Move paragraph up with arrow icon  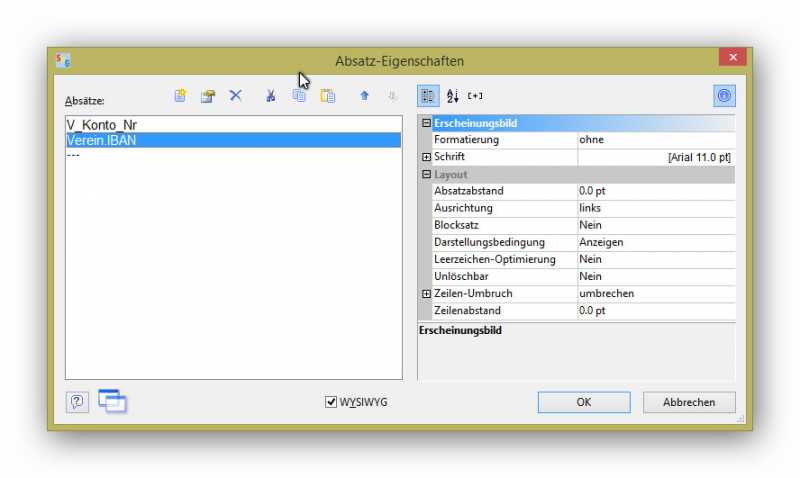(364, 96)
